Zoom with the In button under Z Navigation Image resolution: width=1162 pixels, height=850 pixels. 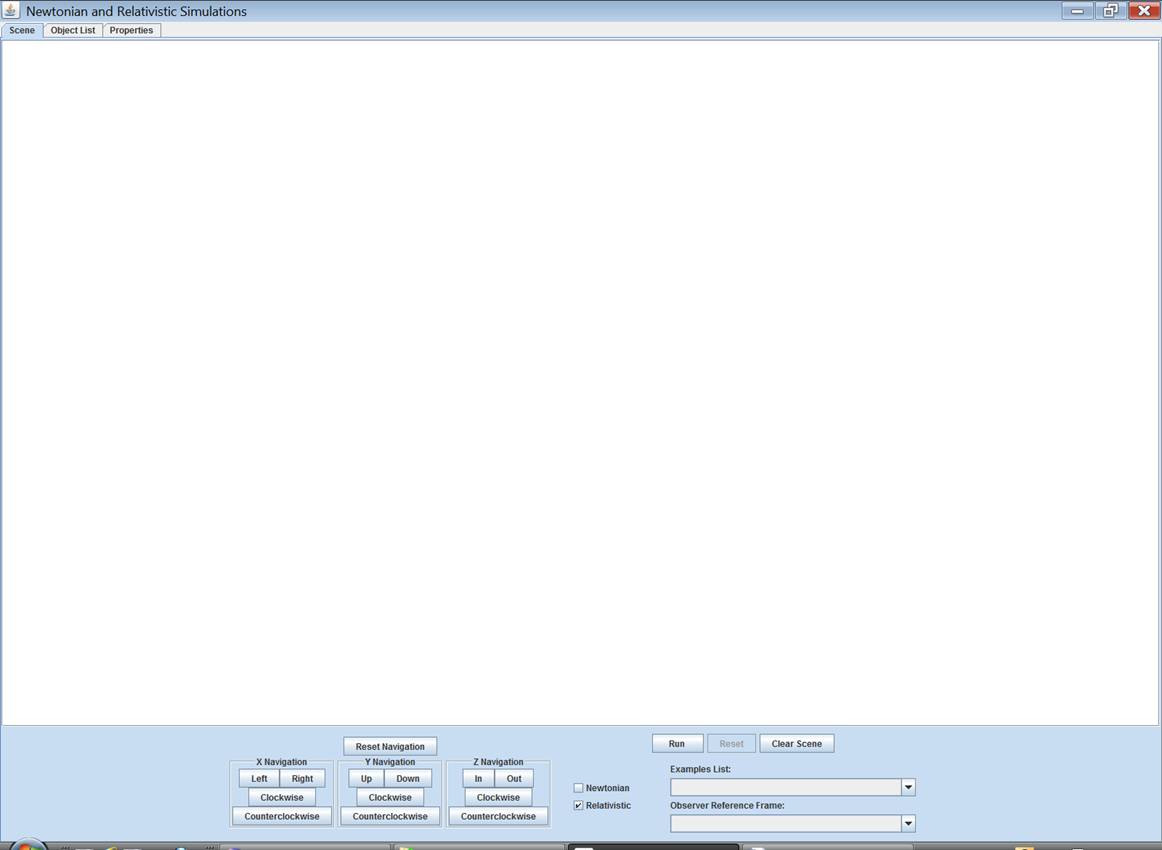tap(478, 779)
